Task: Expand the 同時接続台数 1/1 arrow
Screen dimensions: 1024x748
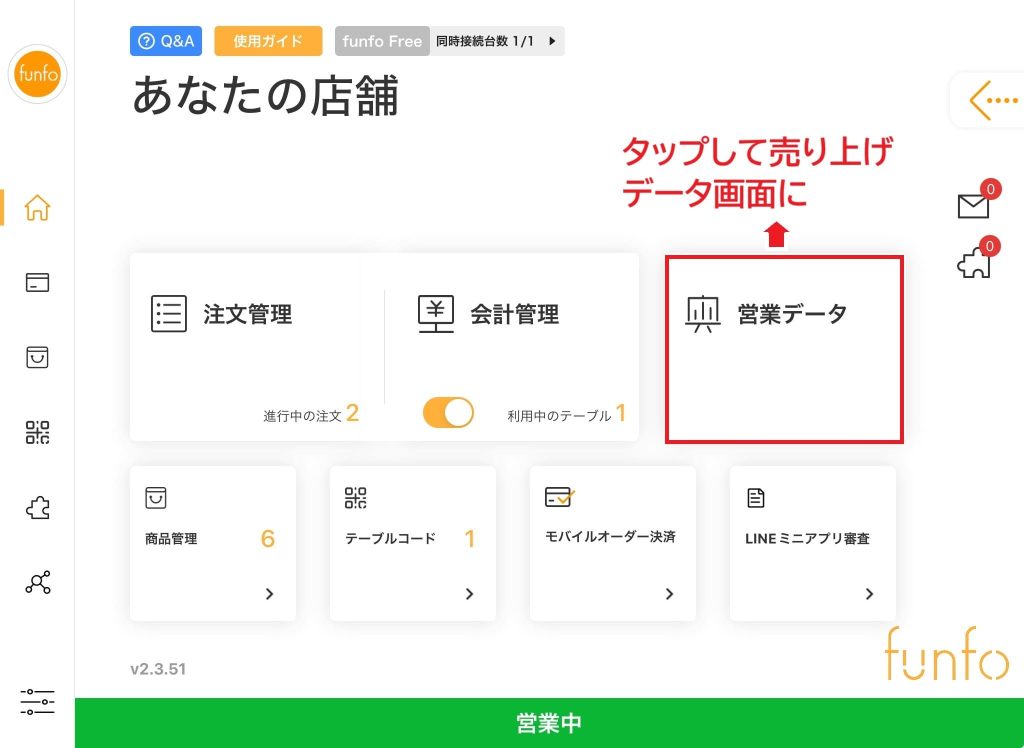Action: click(552, 41)
